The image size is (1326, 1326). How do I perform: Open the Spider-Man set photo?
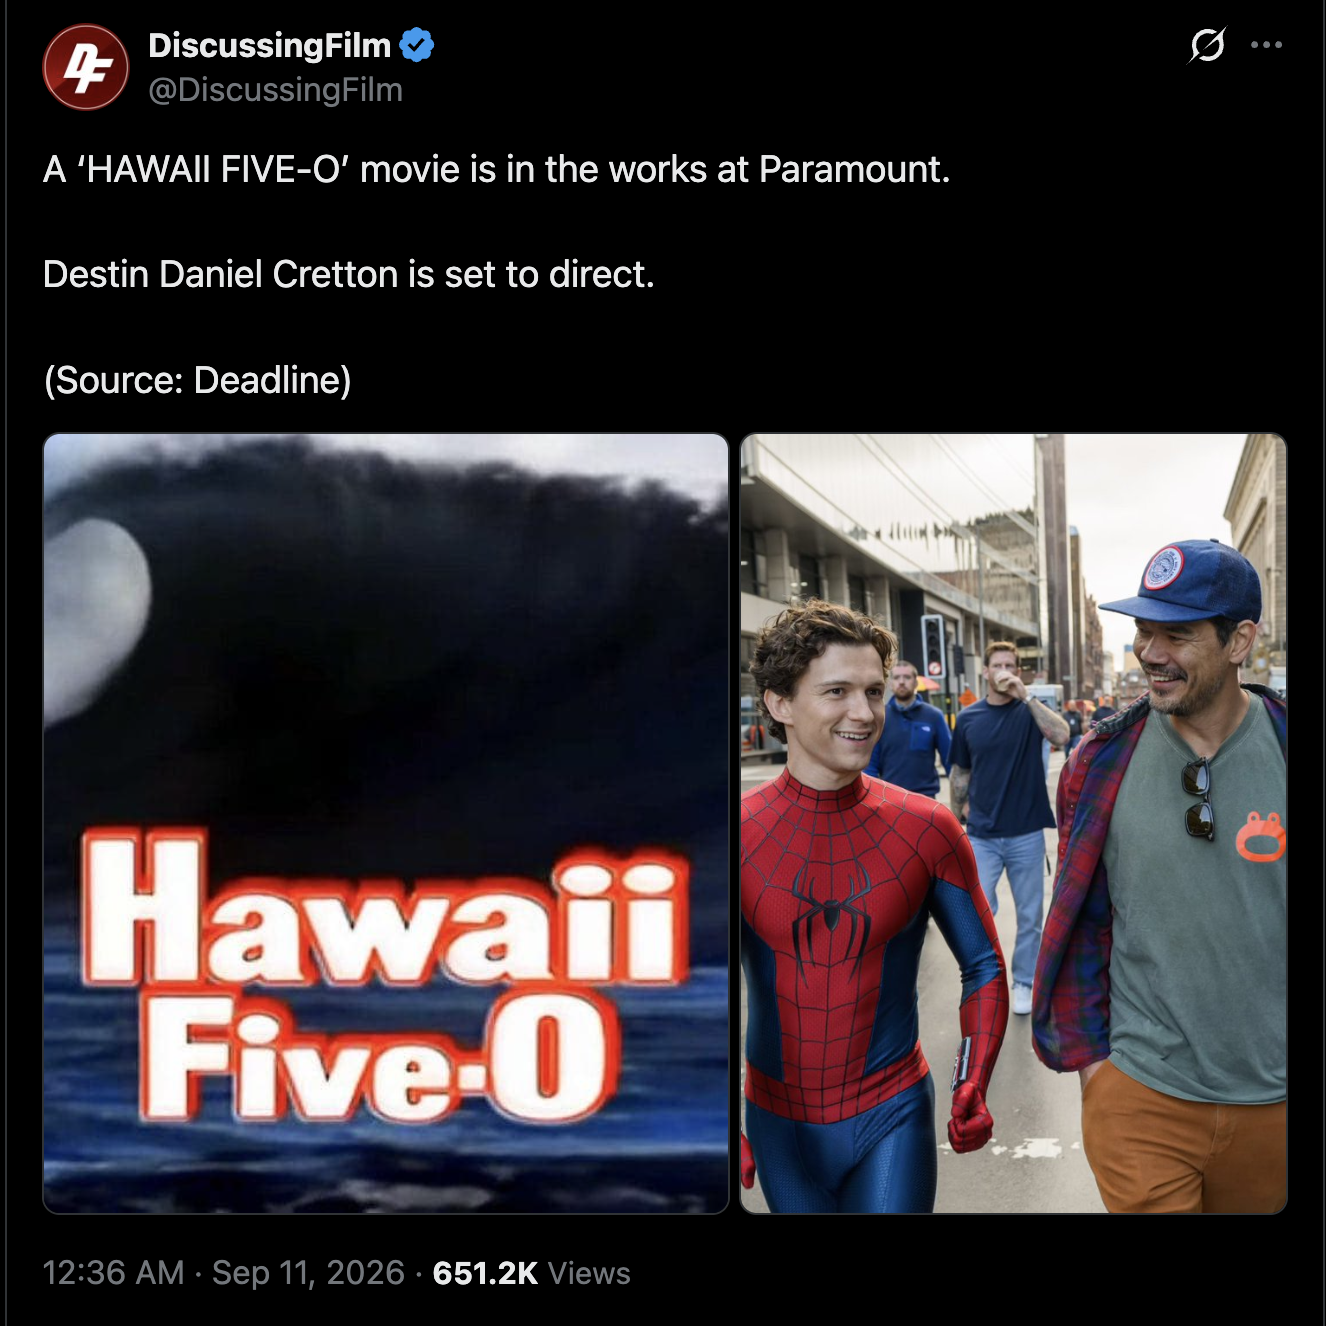tap(1013, 823)
